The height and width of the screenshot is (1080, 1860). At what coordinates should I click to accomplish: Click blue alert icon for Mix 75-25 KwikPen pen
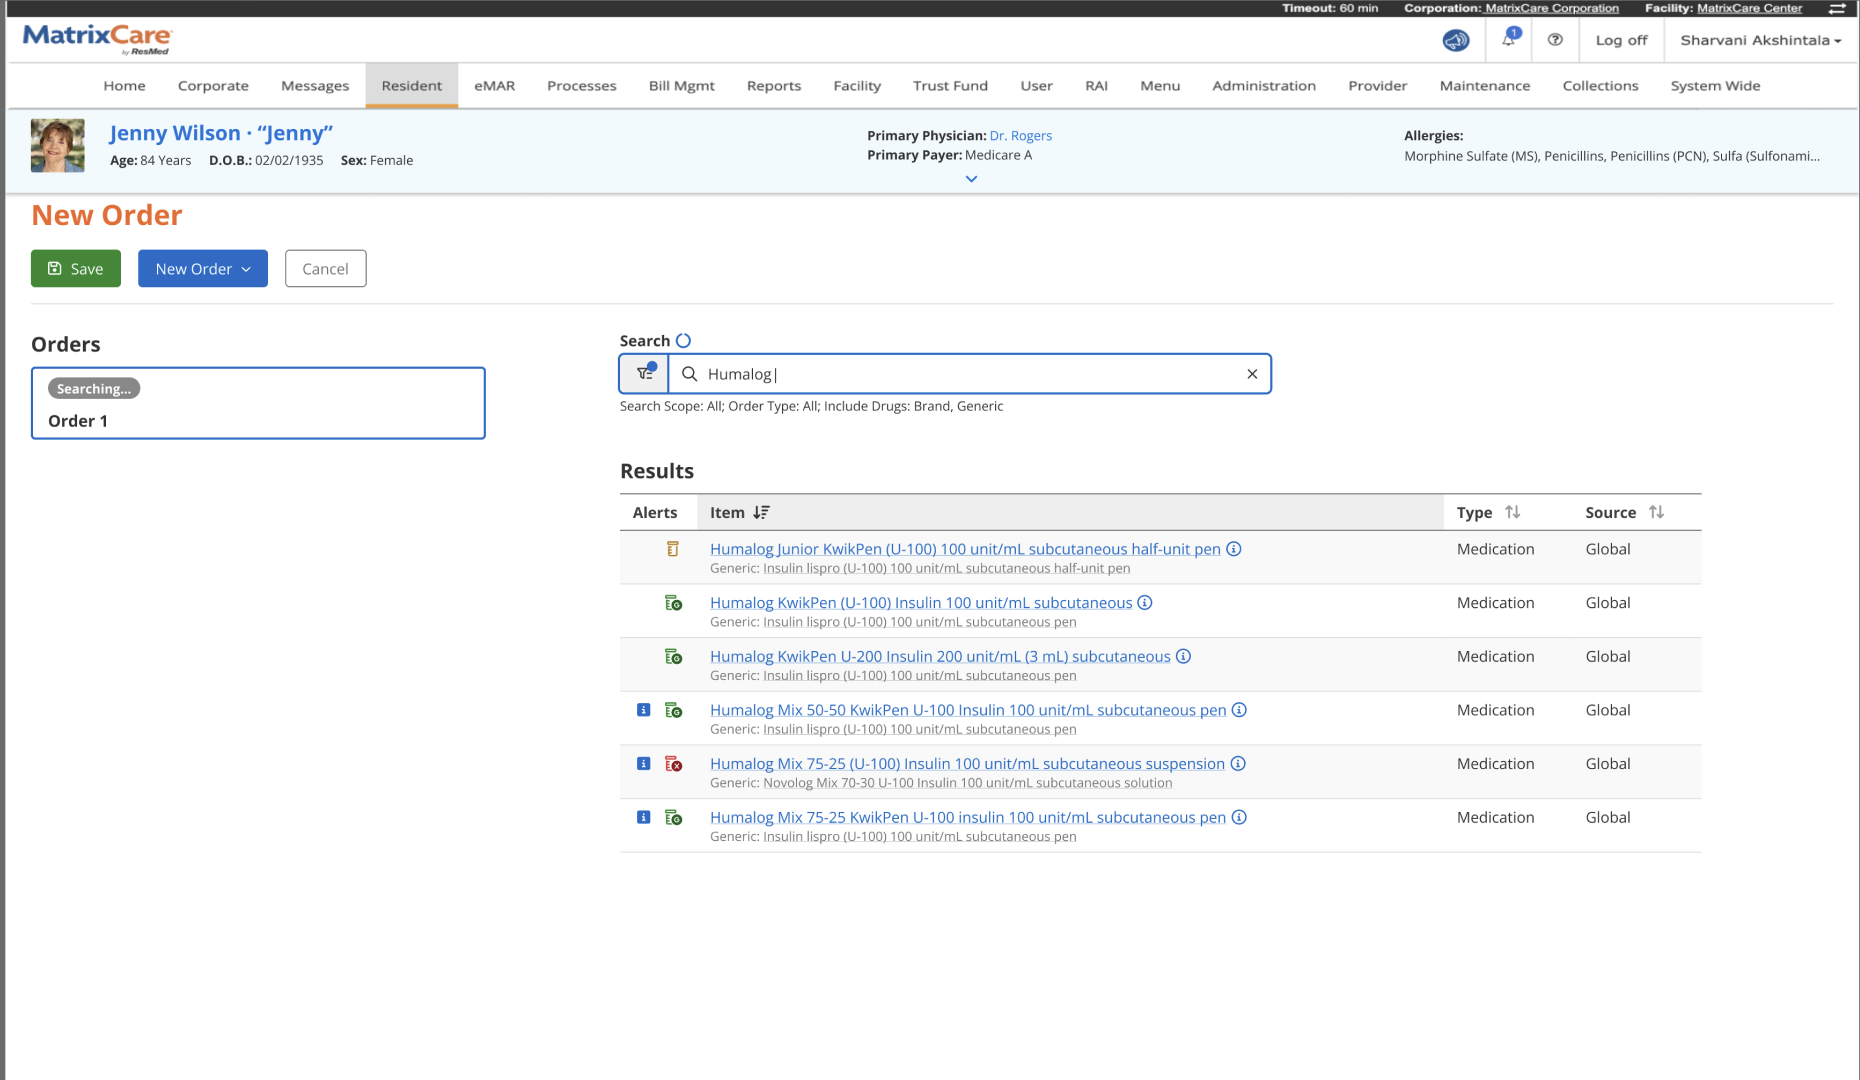pos(644,817)
